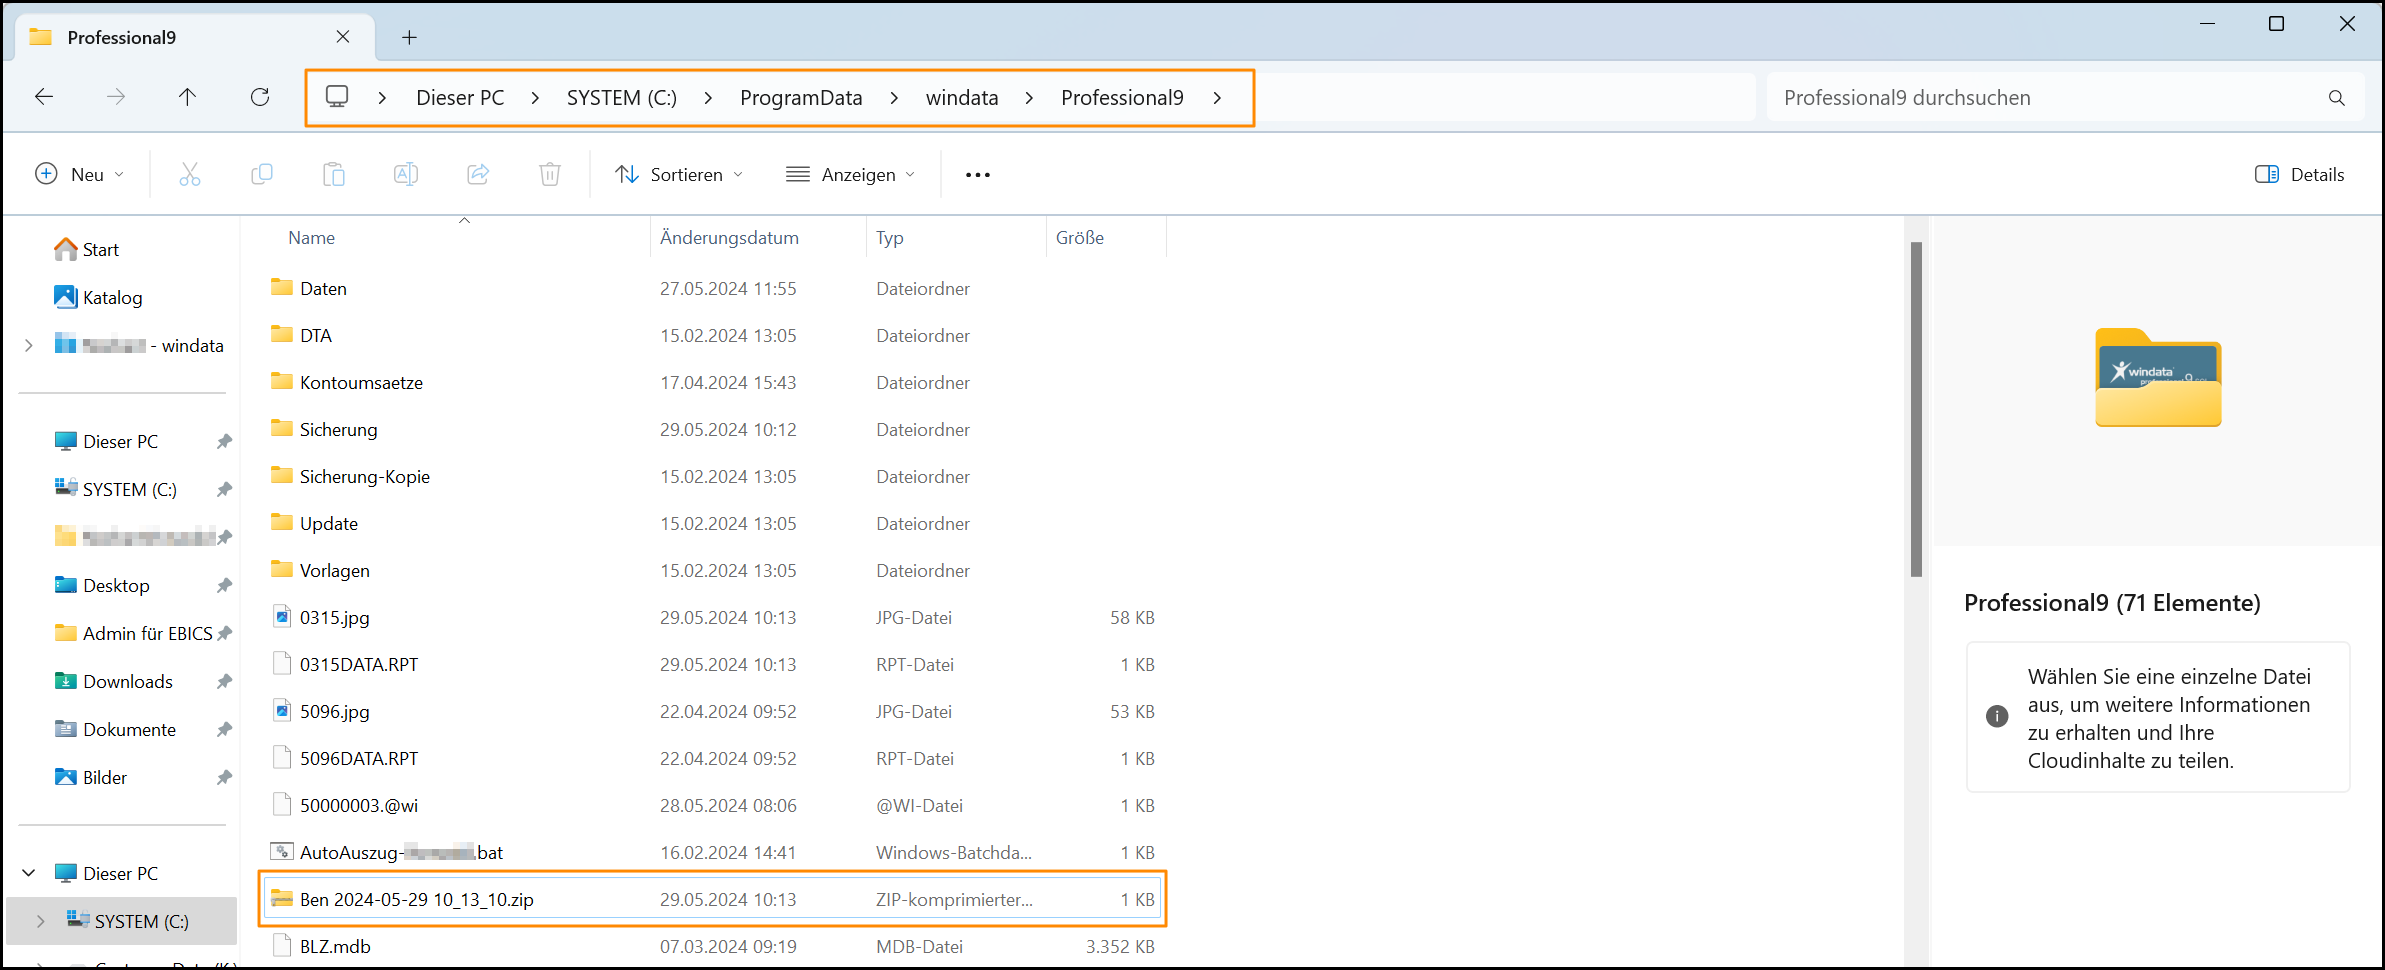The image size is (2385, 970).
Task: Open the Sortieren dropdown
Action: [679, 175]
